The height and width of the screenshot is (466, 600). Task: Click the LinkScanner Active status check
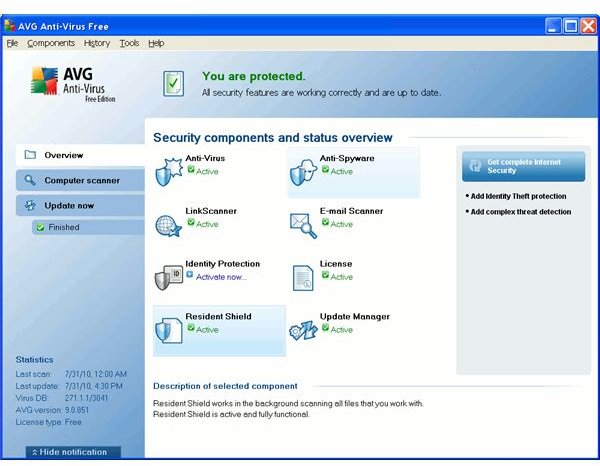(x=191, y=222)
